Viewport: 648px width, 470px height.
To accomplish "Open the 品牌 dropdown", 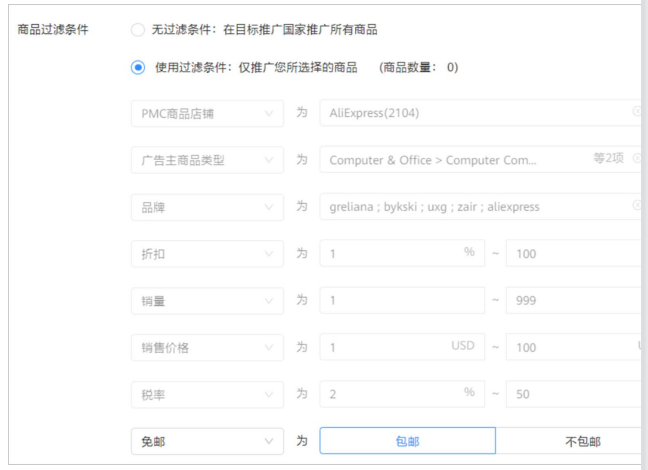I will (207, 207).
